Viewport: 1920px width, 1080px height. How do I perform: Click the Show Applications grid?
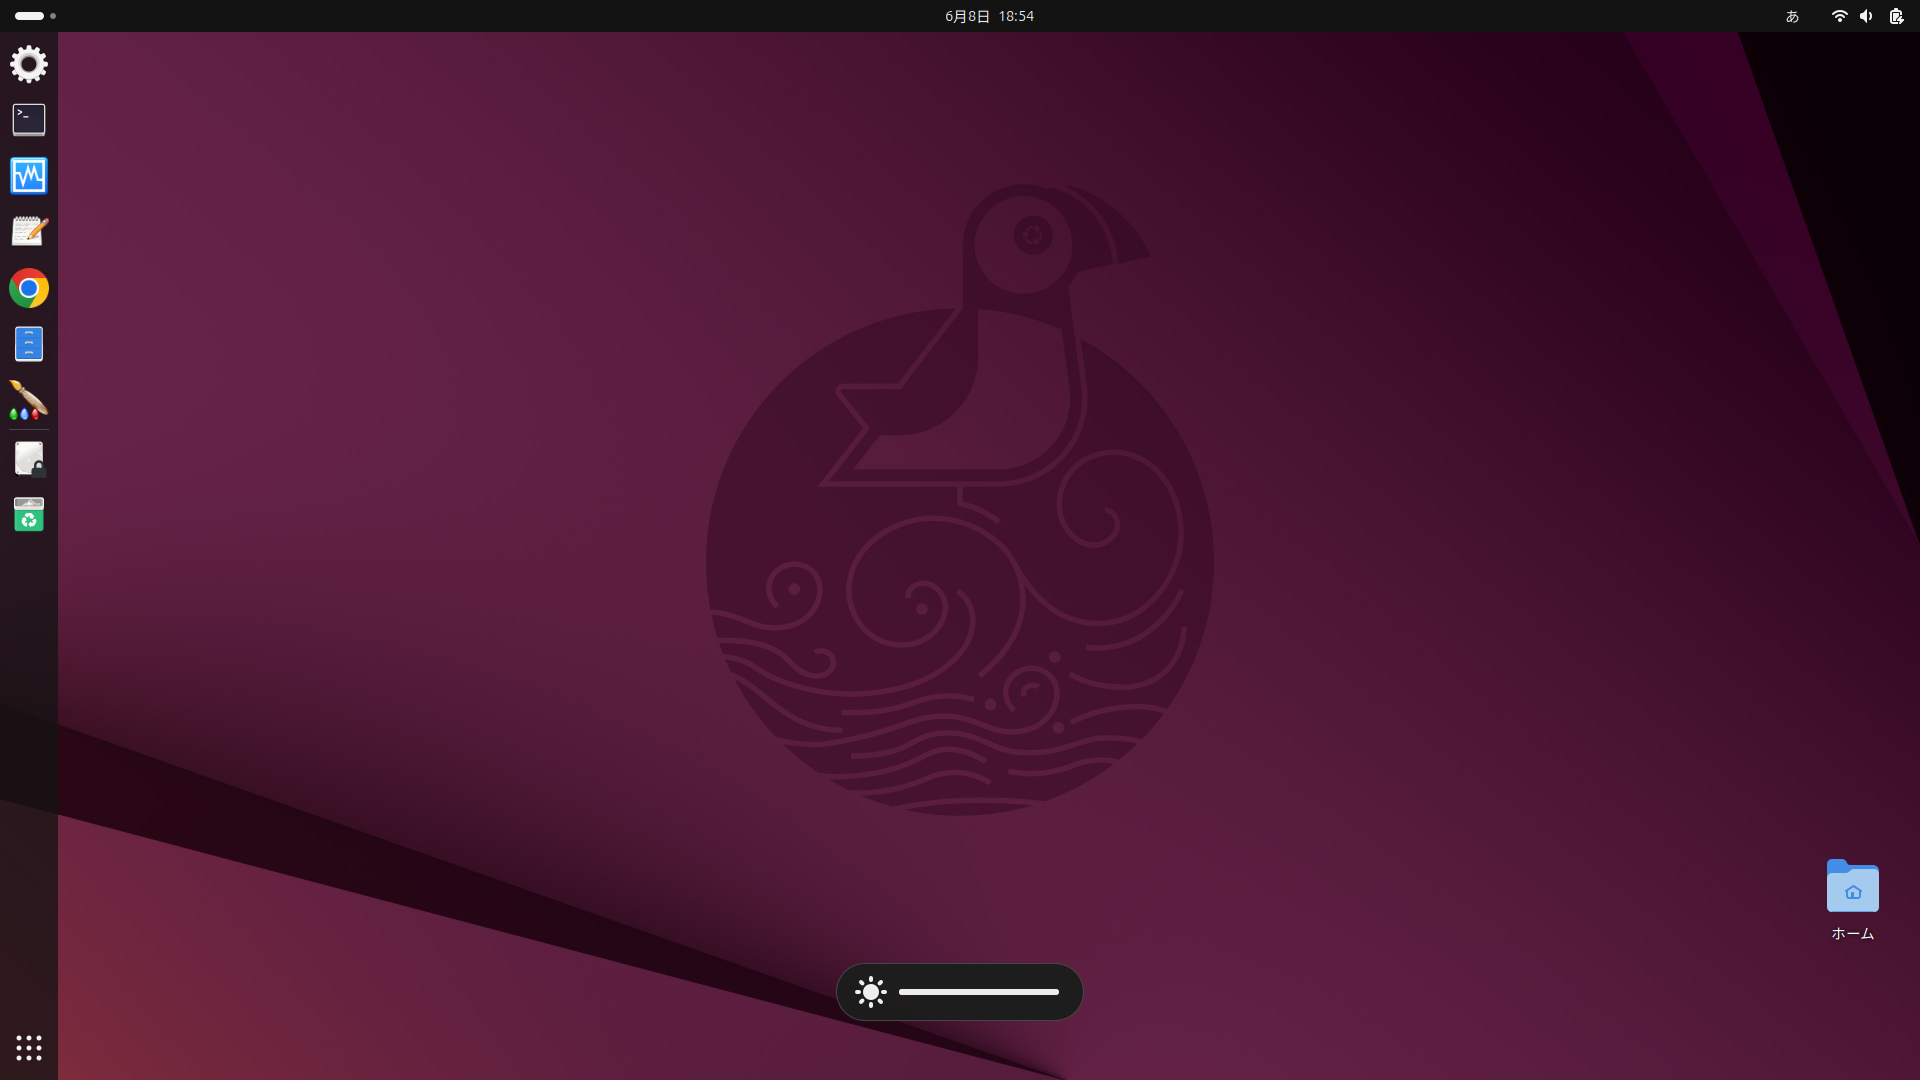28,1048
